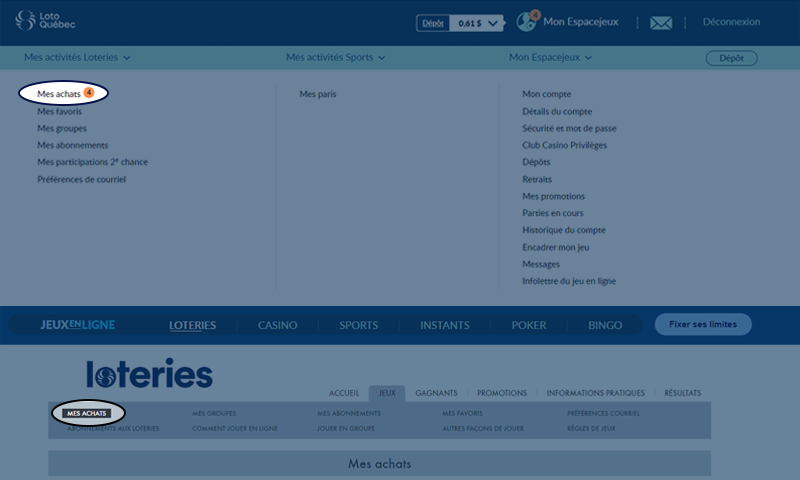Click COMMENT JOUER EN LIGNE link
Screen dimensions: 800x480
pyautogui.click(x=235, y=428)
